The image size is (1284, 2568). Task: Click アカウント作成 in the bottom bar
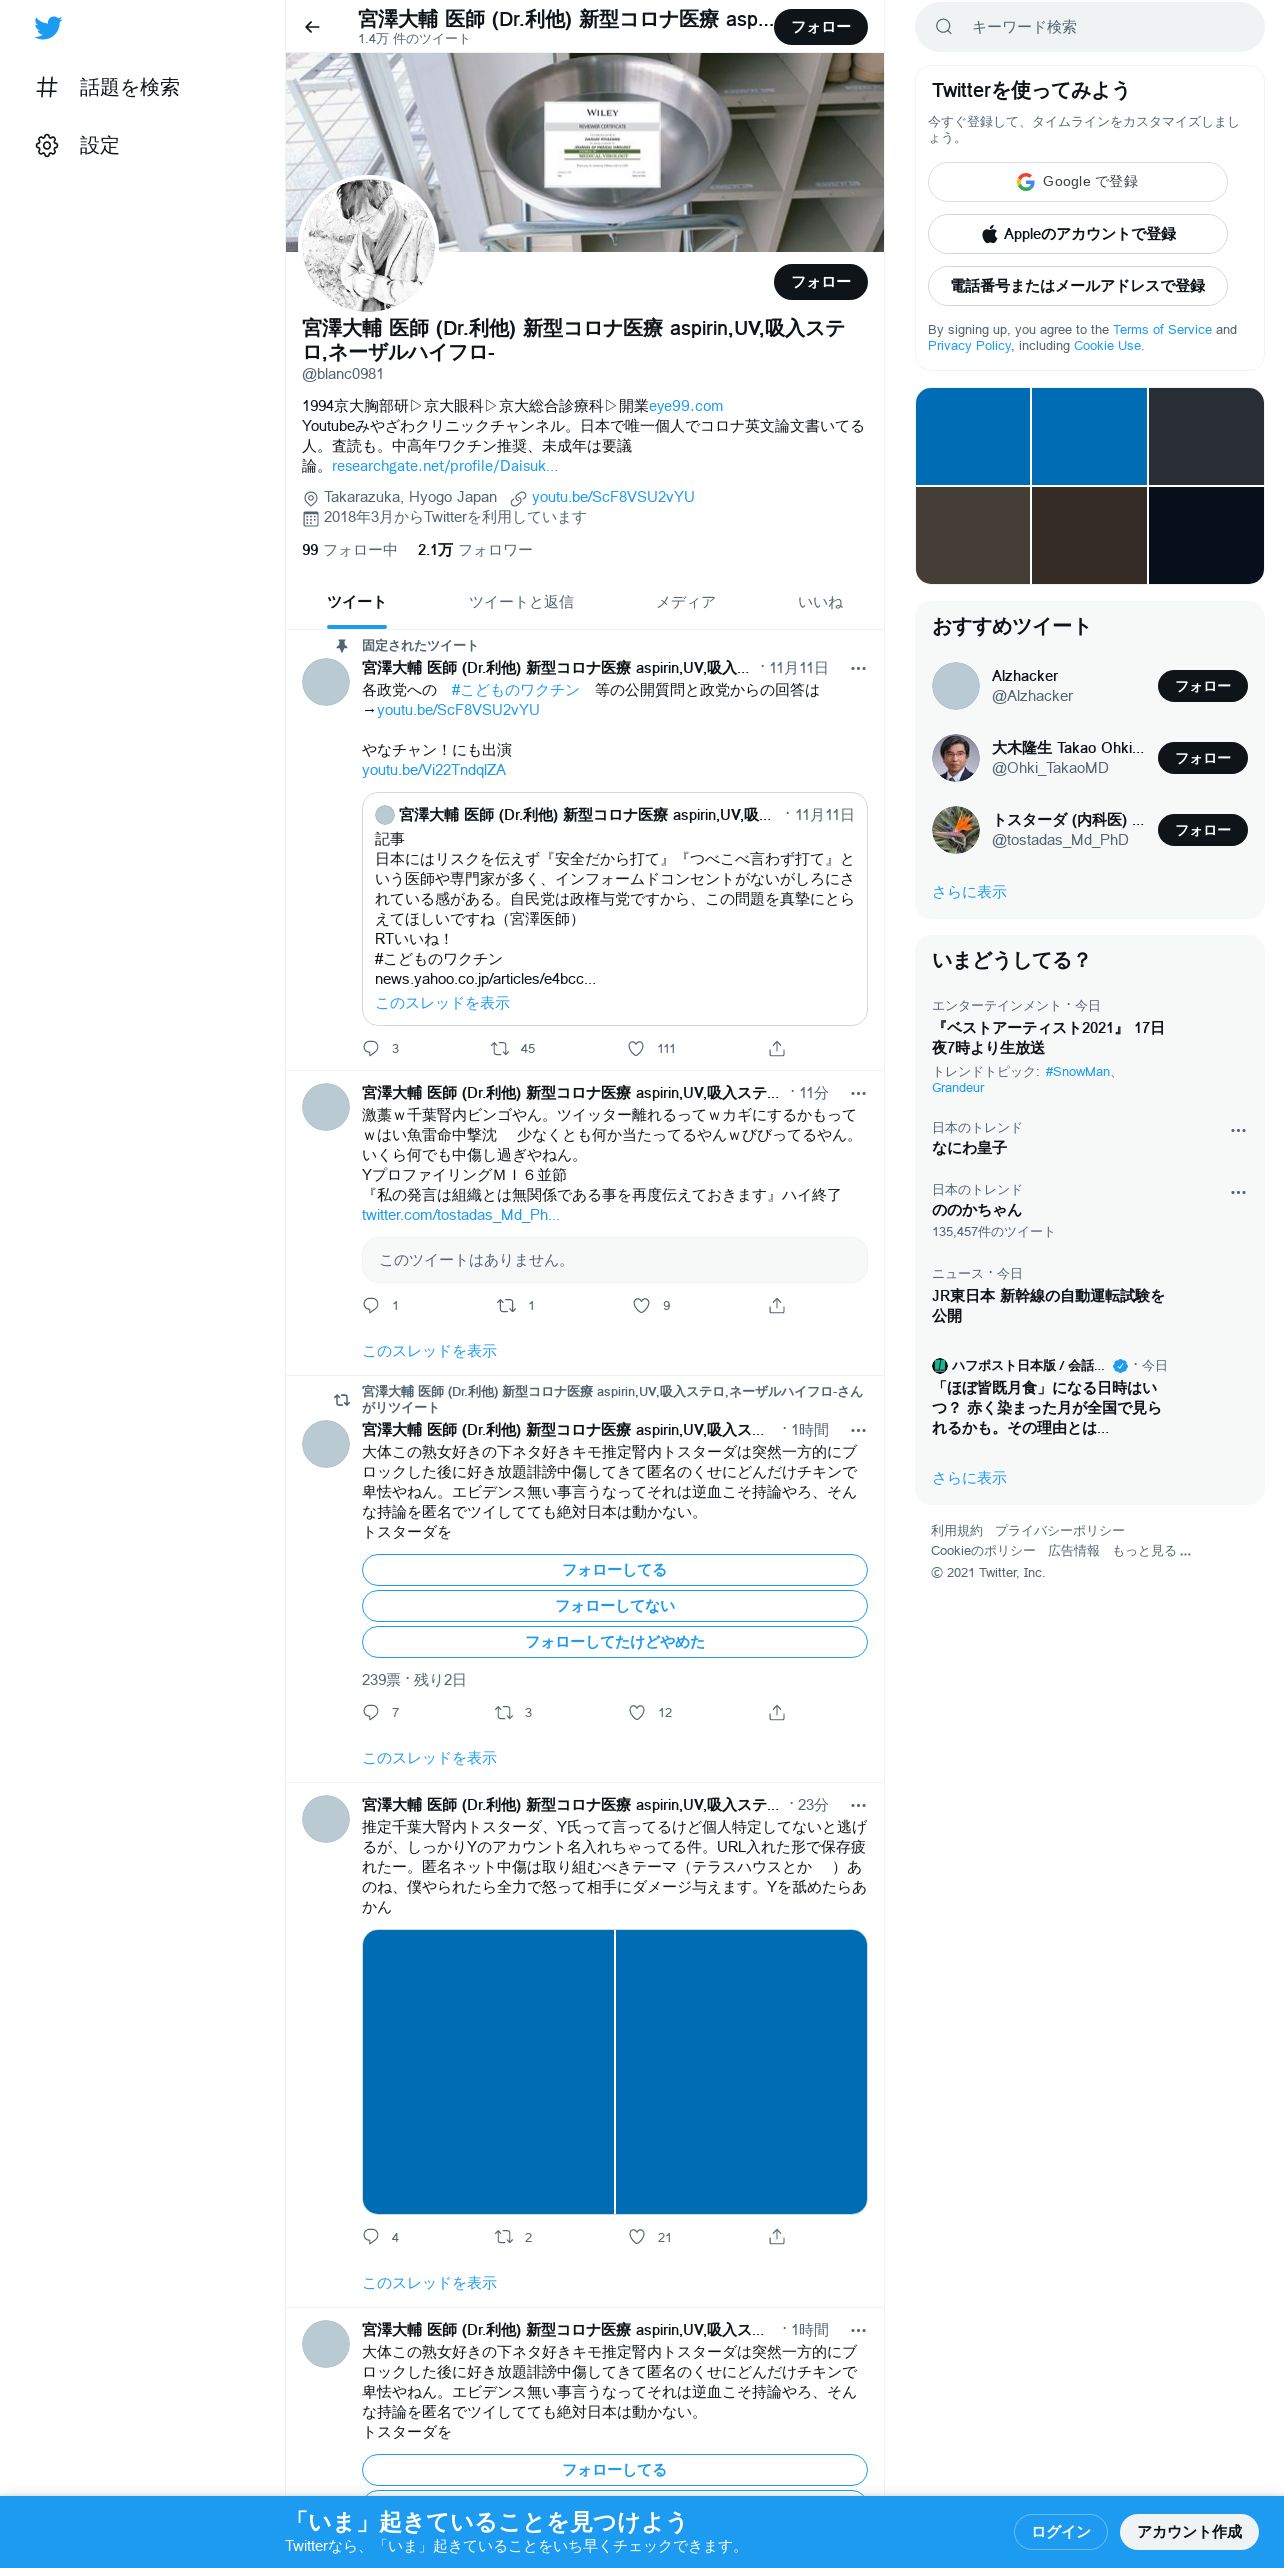point(1189,2532)
